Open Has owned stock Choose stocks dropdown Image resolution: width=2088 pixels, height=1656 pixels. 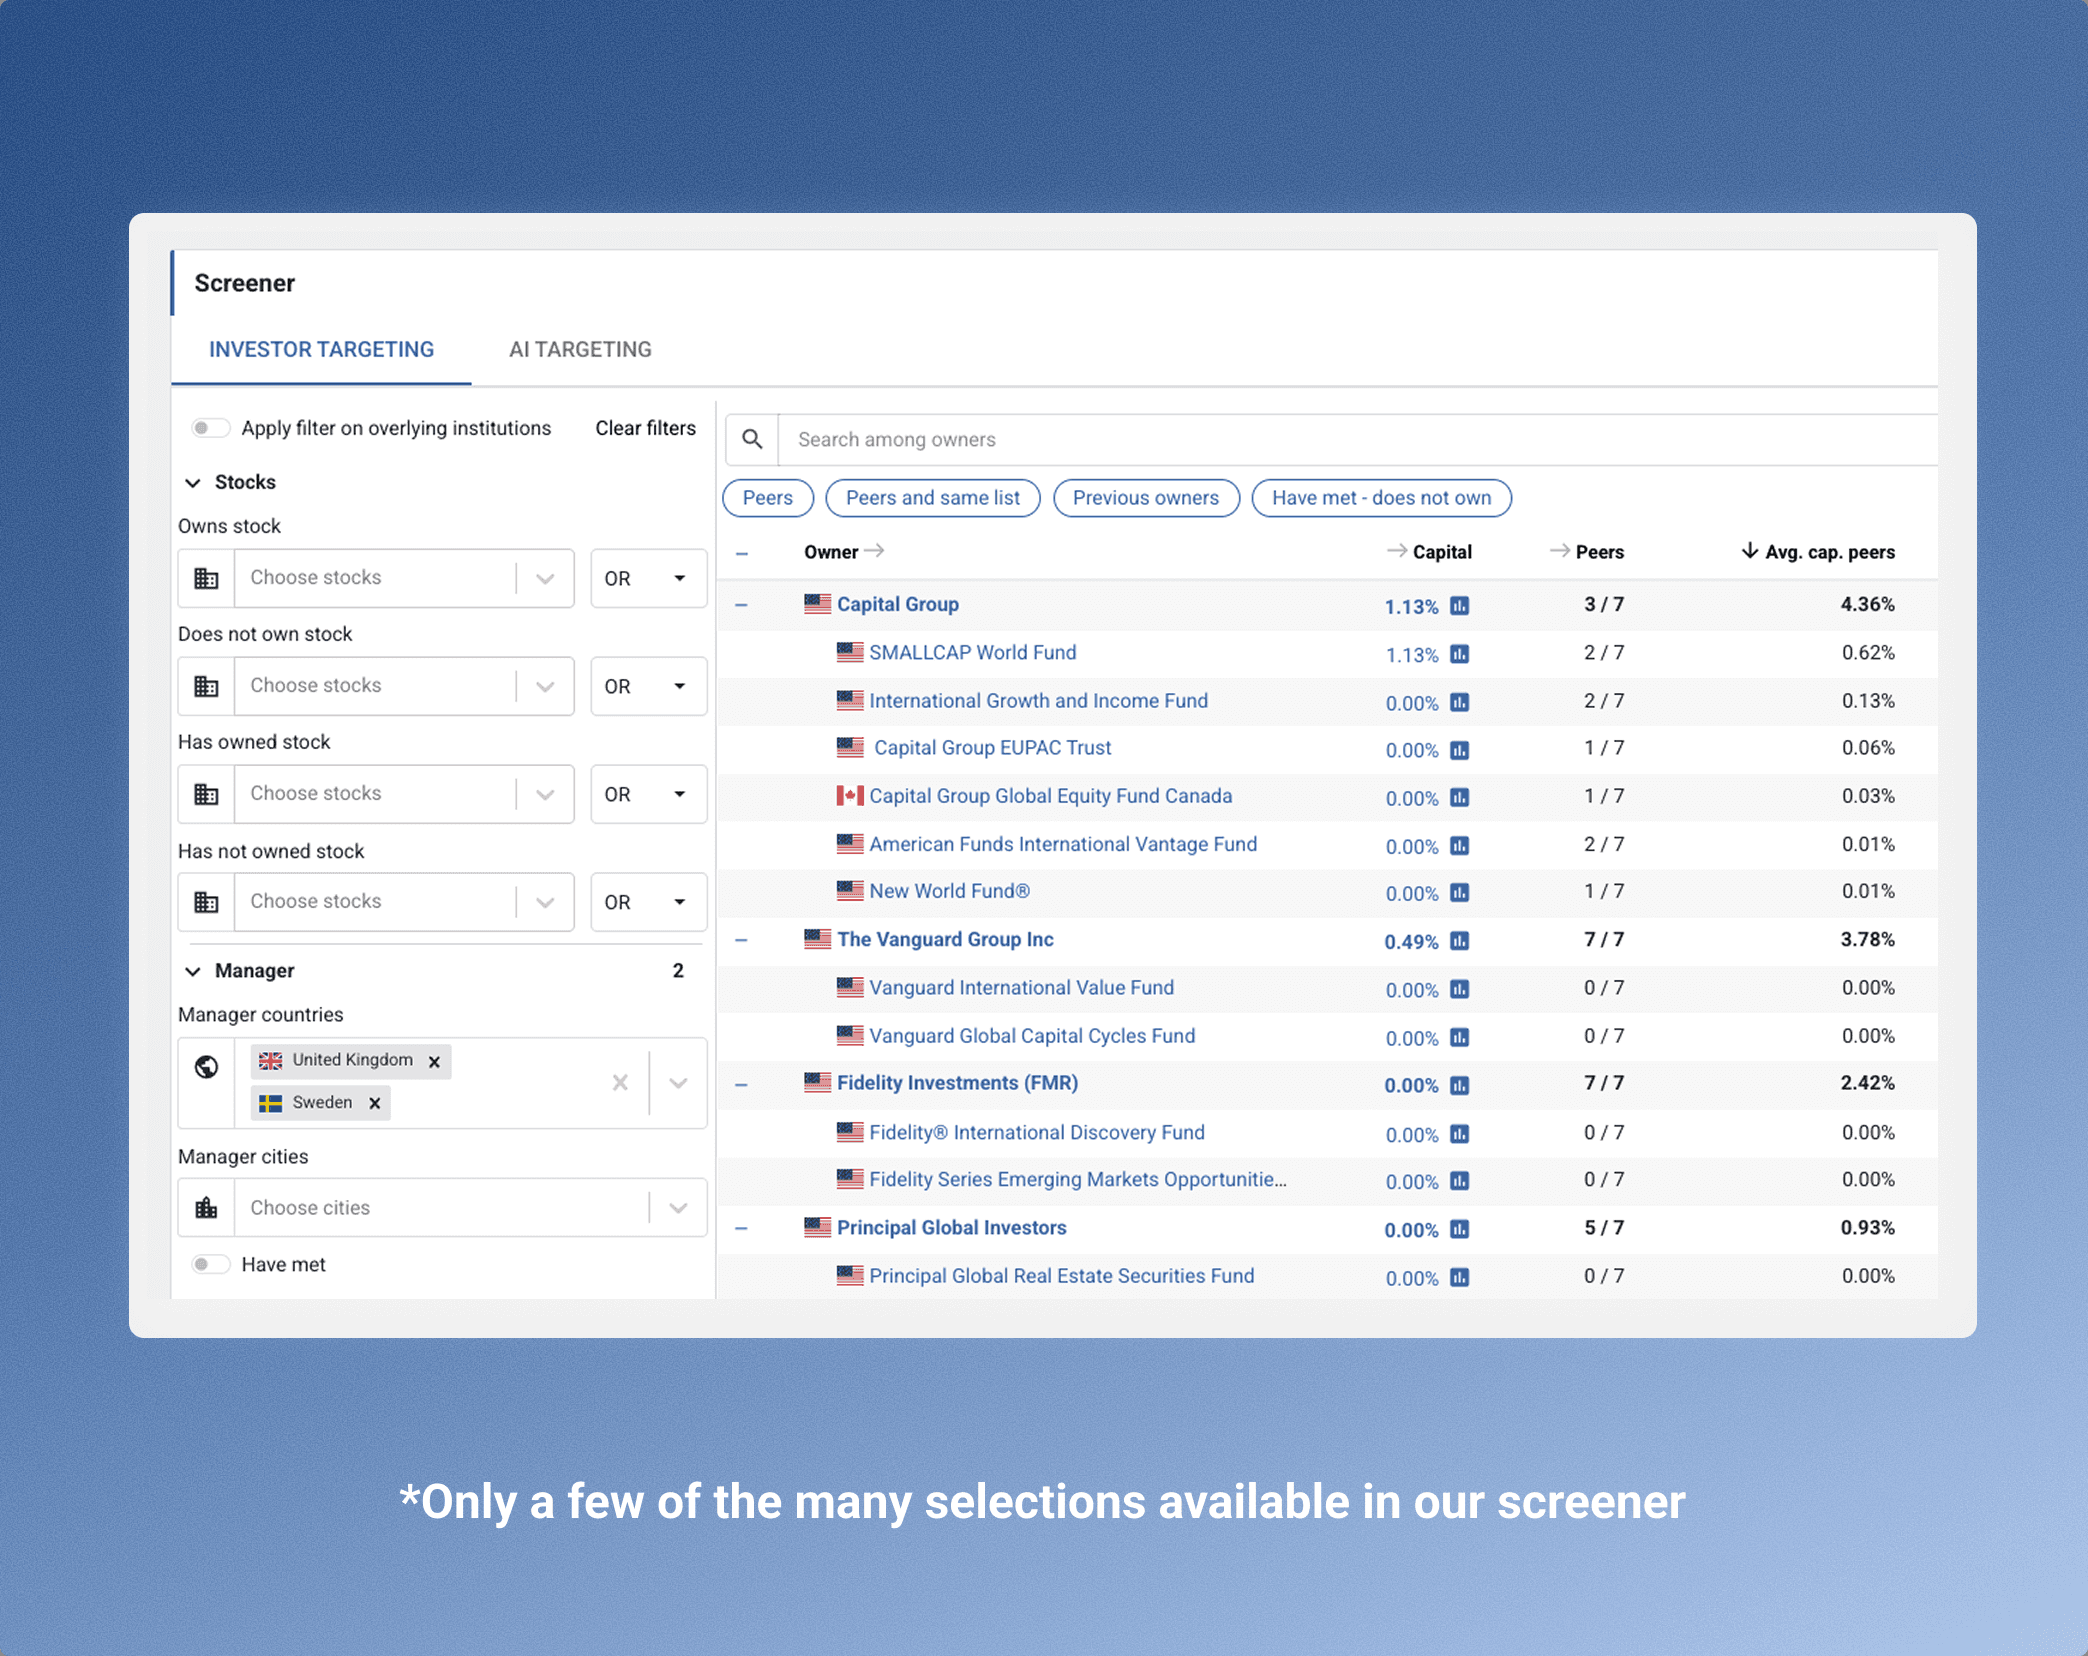(404, 794)
